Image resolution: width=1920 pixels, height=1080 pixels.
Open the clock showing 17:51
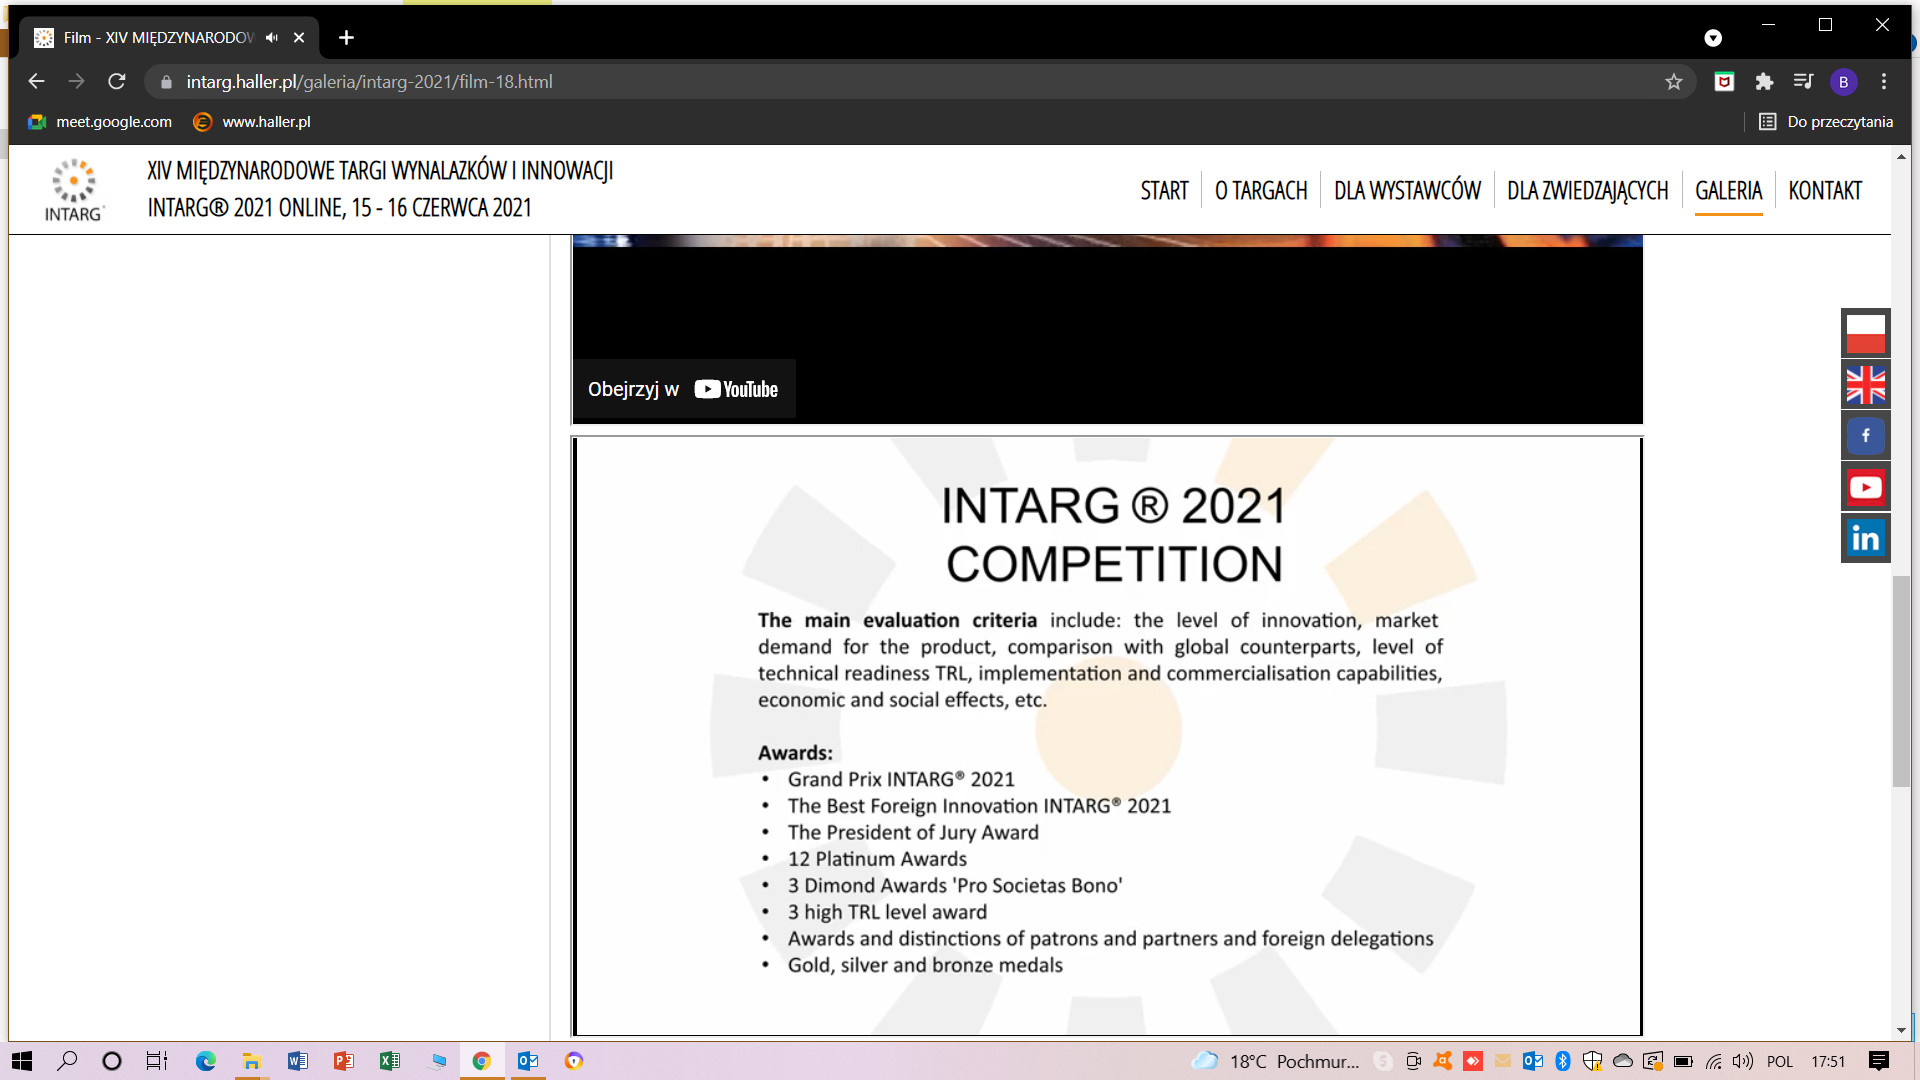(x=1828, y=1061)
